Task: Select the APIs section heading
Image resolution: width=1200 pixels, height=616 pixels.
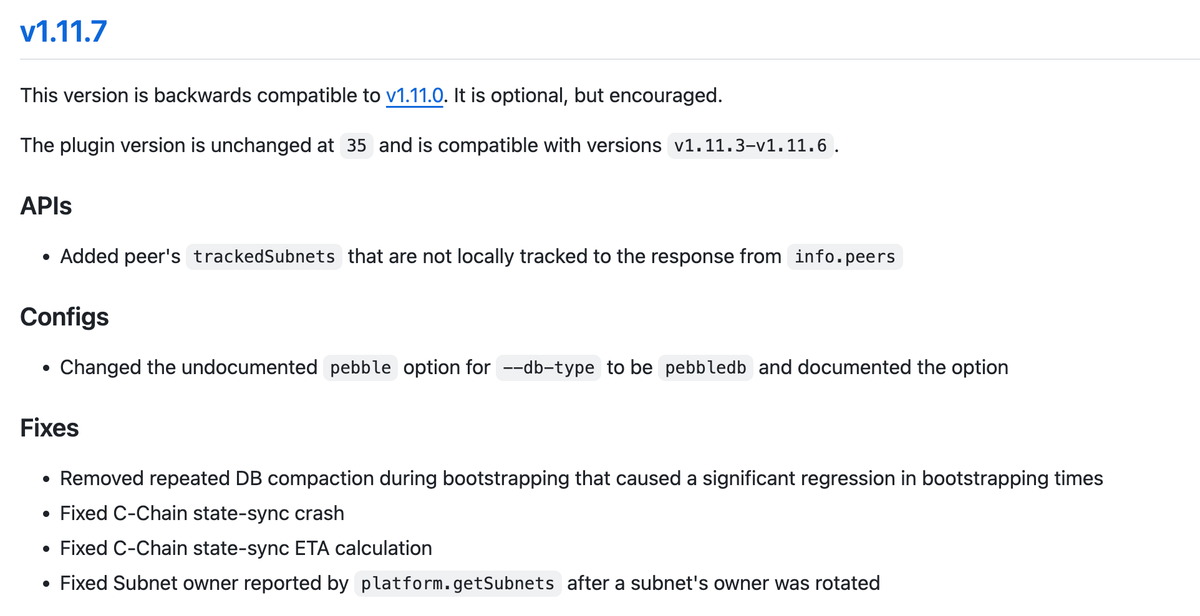Action: click(x=46, y=206)
